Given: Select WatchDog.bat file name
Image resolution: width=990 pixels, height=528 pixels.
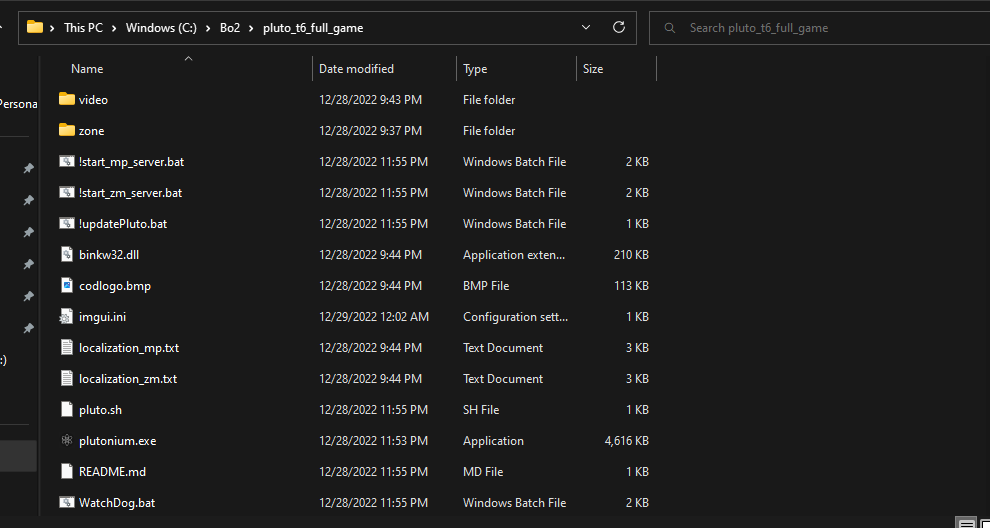Looking at the screenshot, I should pos(117,502).
